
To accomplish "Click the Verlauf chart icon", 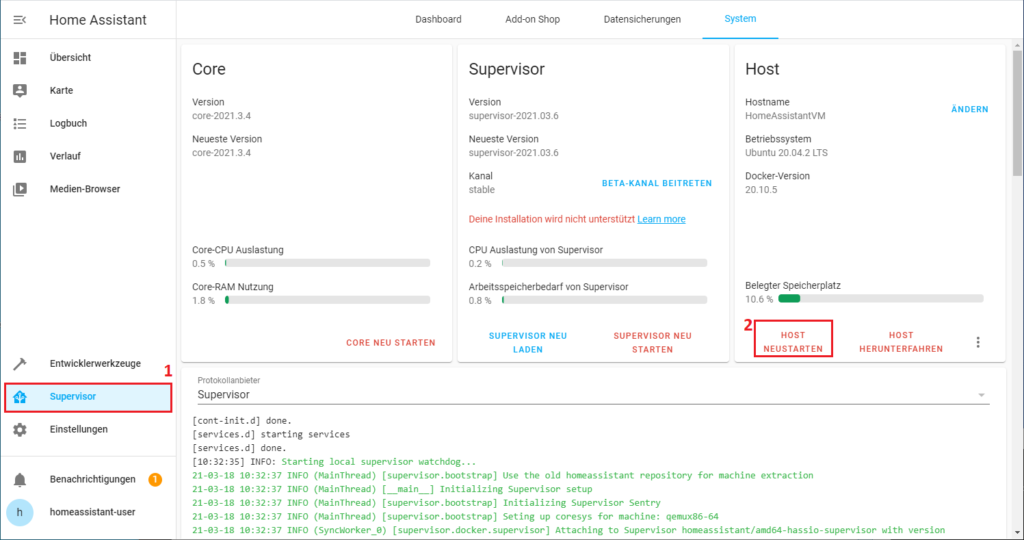I will point(20,157).
